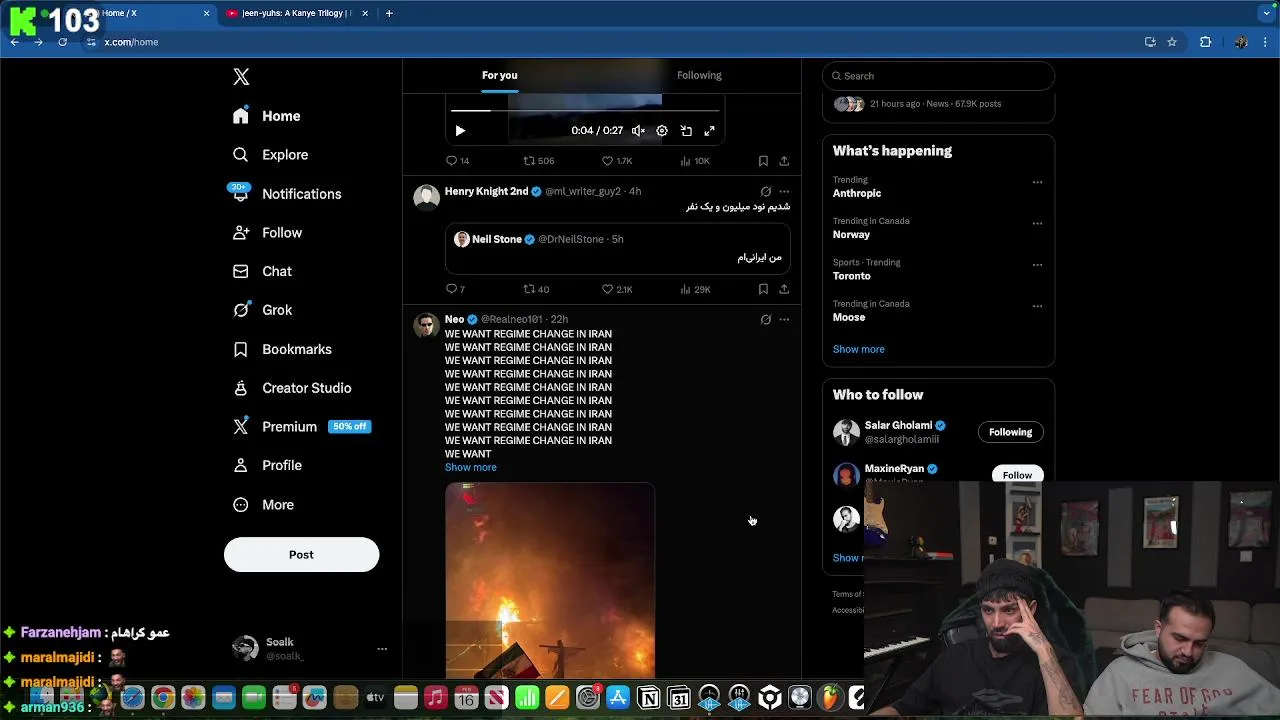This screenshot has width=1280, height=720.
Task: Open Henry Knight 2nd profile avatar
Action: pyautogui.click(x=427, y=197)
